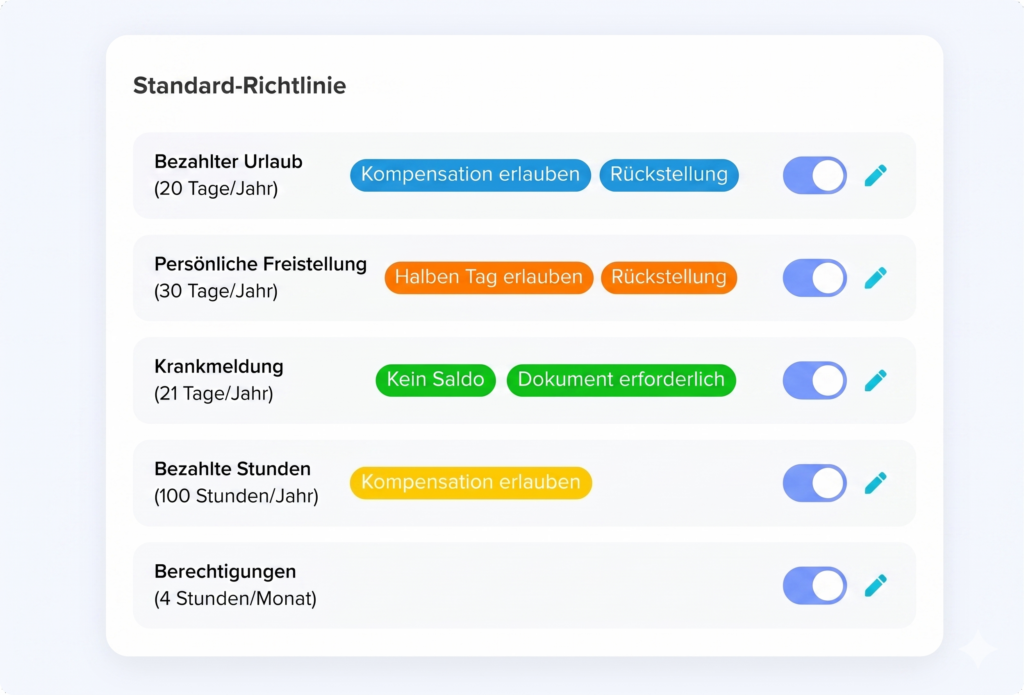Toggle off Persönliche Freistellung
Image resolution: width=1024 pixels, height=695 pixels.
coord(814,277)
